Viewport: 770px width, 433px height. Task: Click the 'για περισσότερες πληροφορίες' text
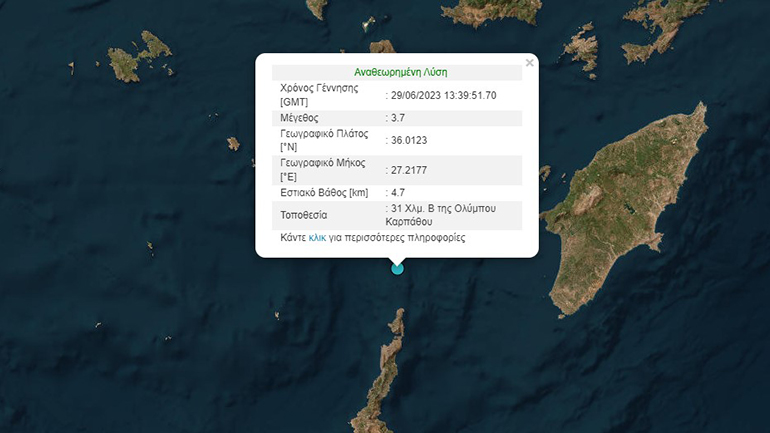click(397, 238)
